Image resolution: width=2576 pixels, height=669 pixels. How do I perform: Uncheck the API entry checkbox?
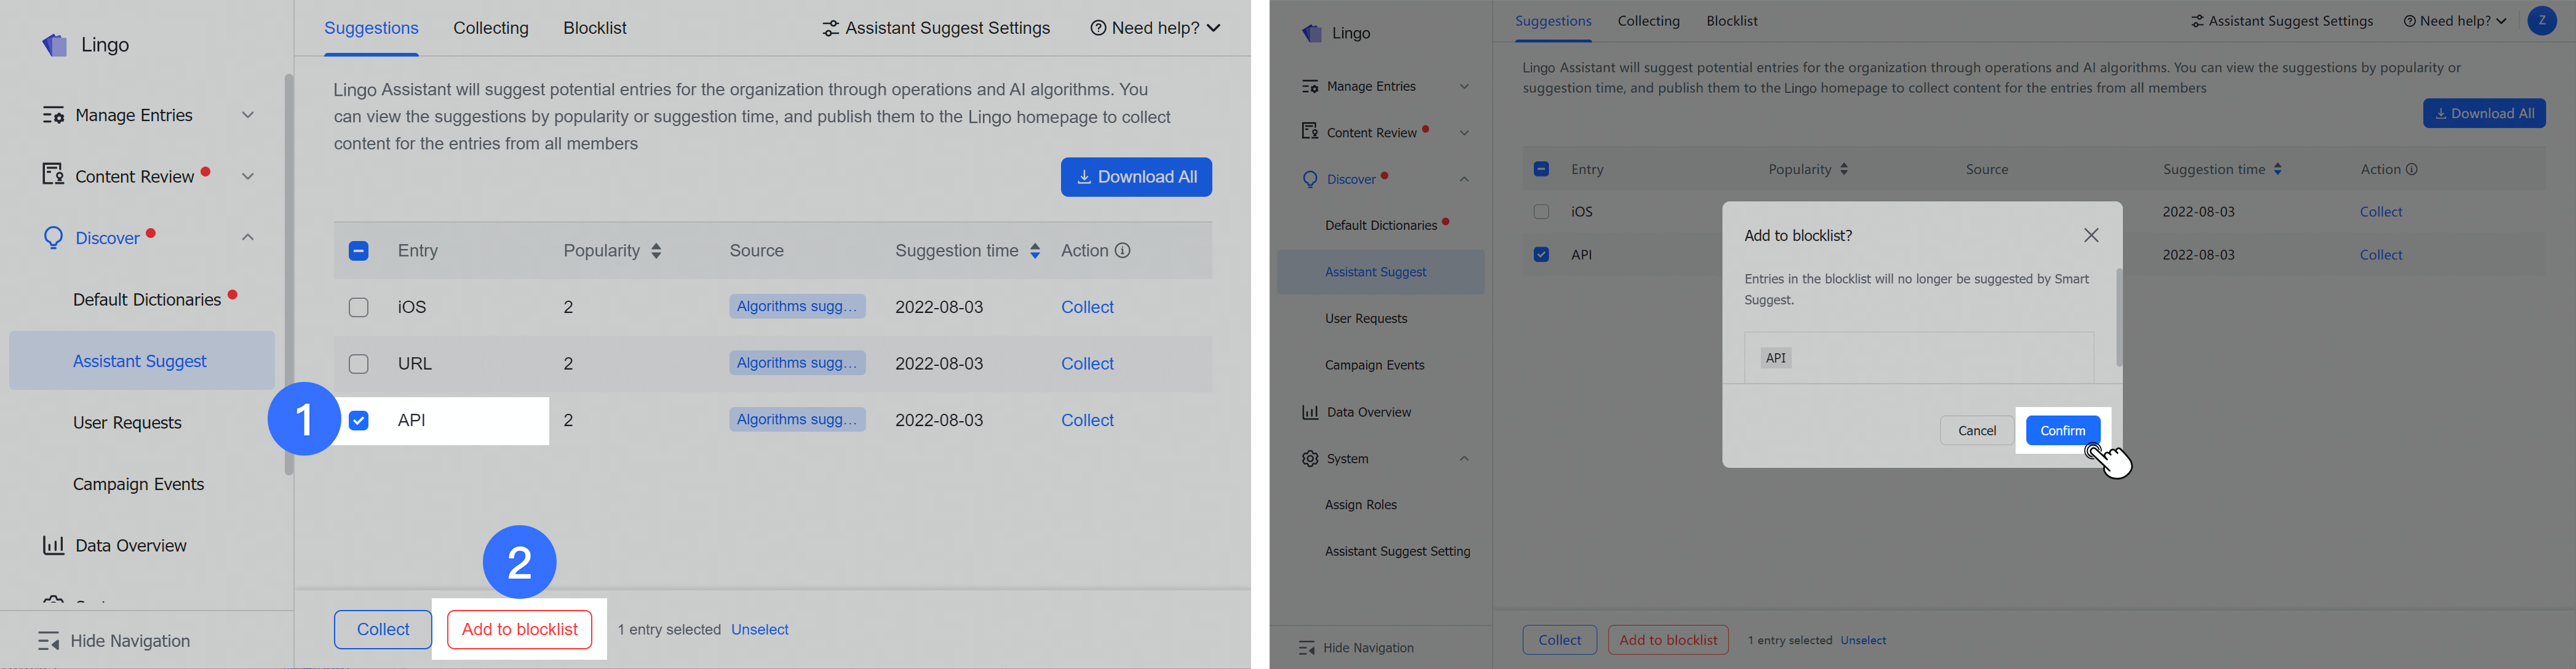point(358,420)
